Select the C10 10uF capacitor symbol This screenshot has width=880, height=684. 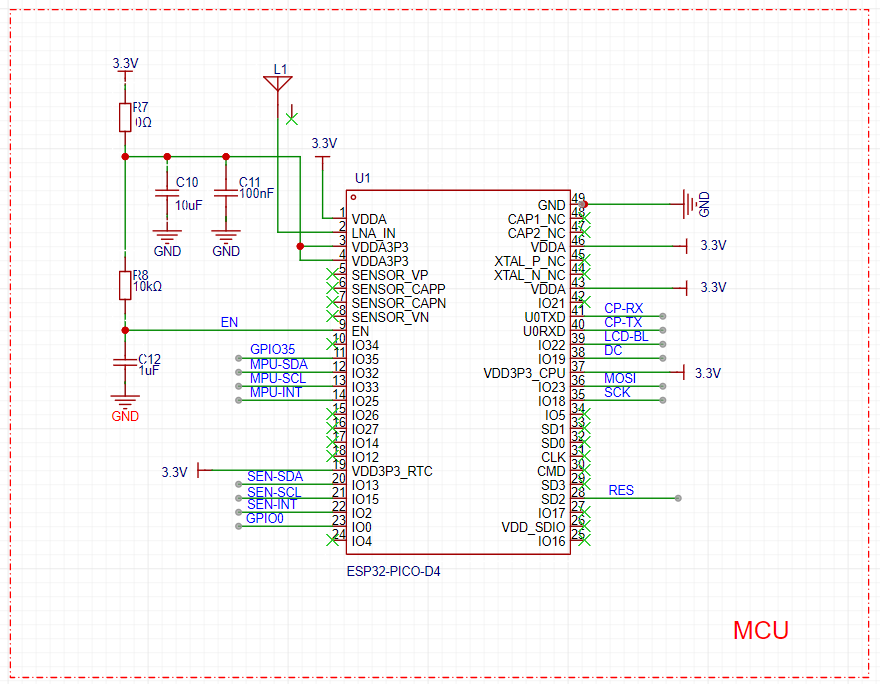coord(167,193)
